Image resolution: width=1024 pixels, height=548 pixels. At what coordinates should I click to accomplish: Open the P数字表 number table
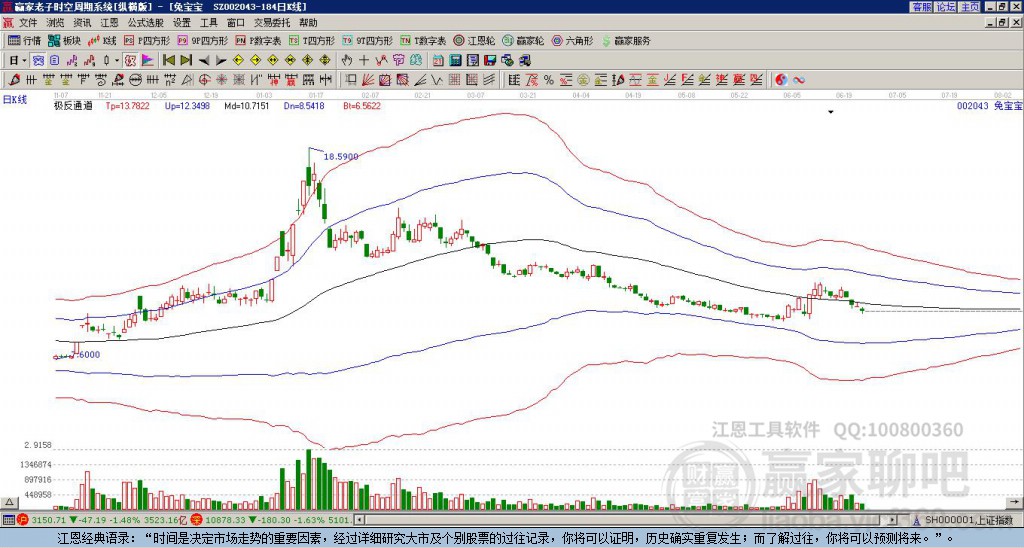pyautogui.click(x=259, y=40)
